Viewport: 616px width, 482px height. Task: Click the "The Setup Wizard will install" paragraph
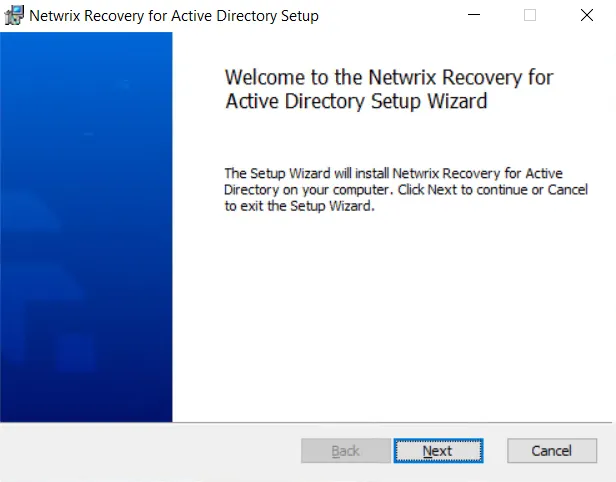pyautogui.click(x=406, y=190)
